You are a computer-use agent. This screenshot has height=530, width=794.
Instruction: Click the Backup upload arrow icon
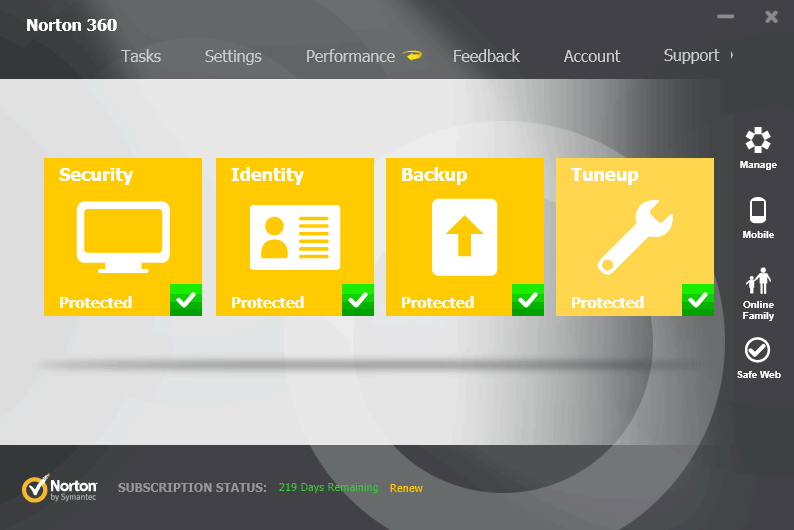[x=464, y=237]
